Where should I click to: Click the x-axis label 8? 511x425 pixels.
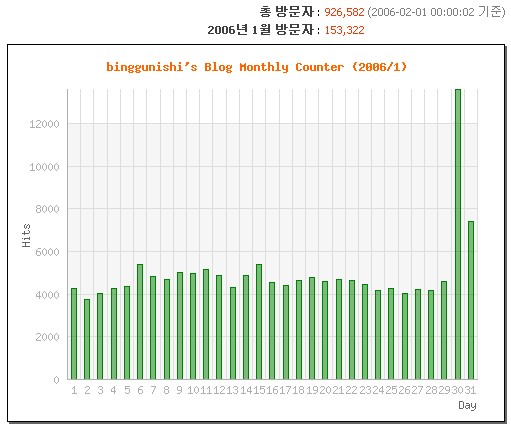[x=166, y=390]
